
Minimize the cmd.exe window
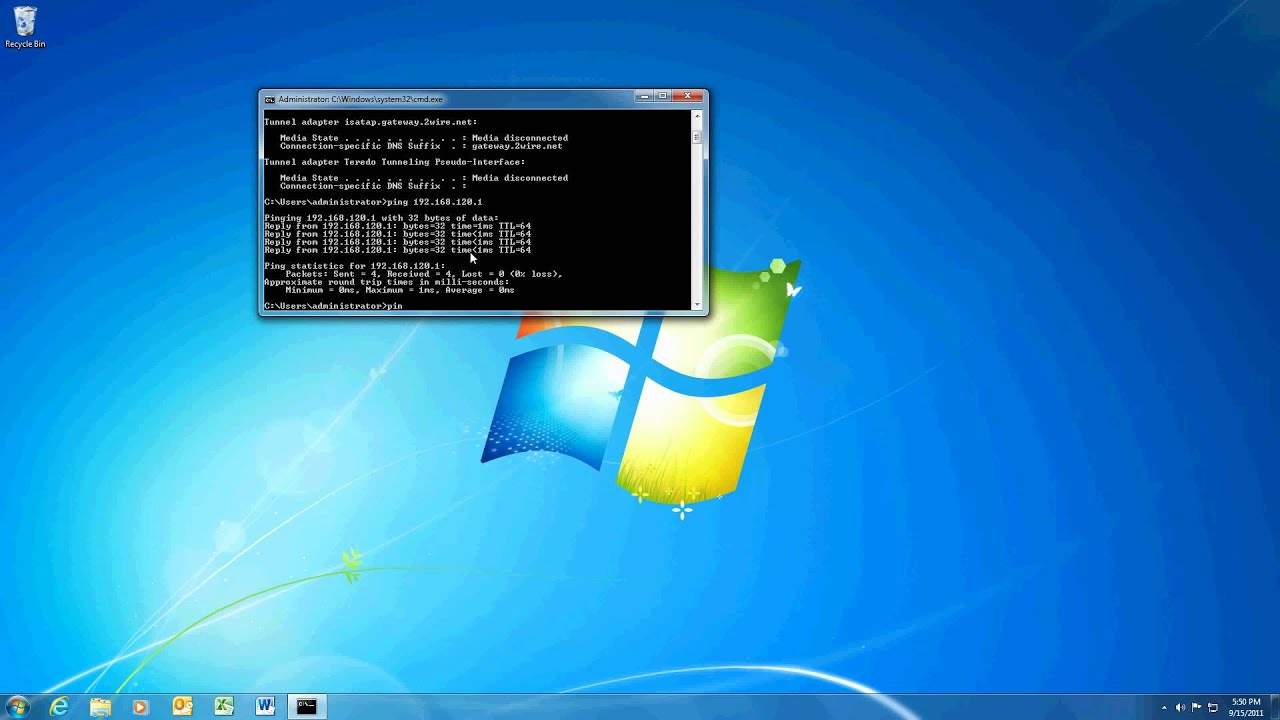[644, 96]
